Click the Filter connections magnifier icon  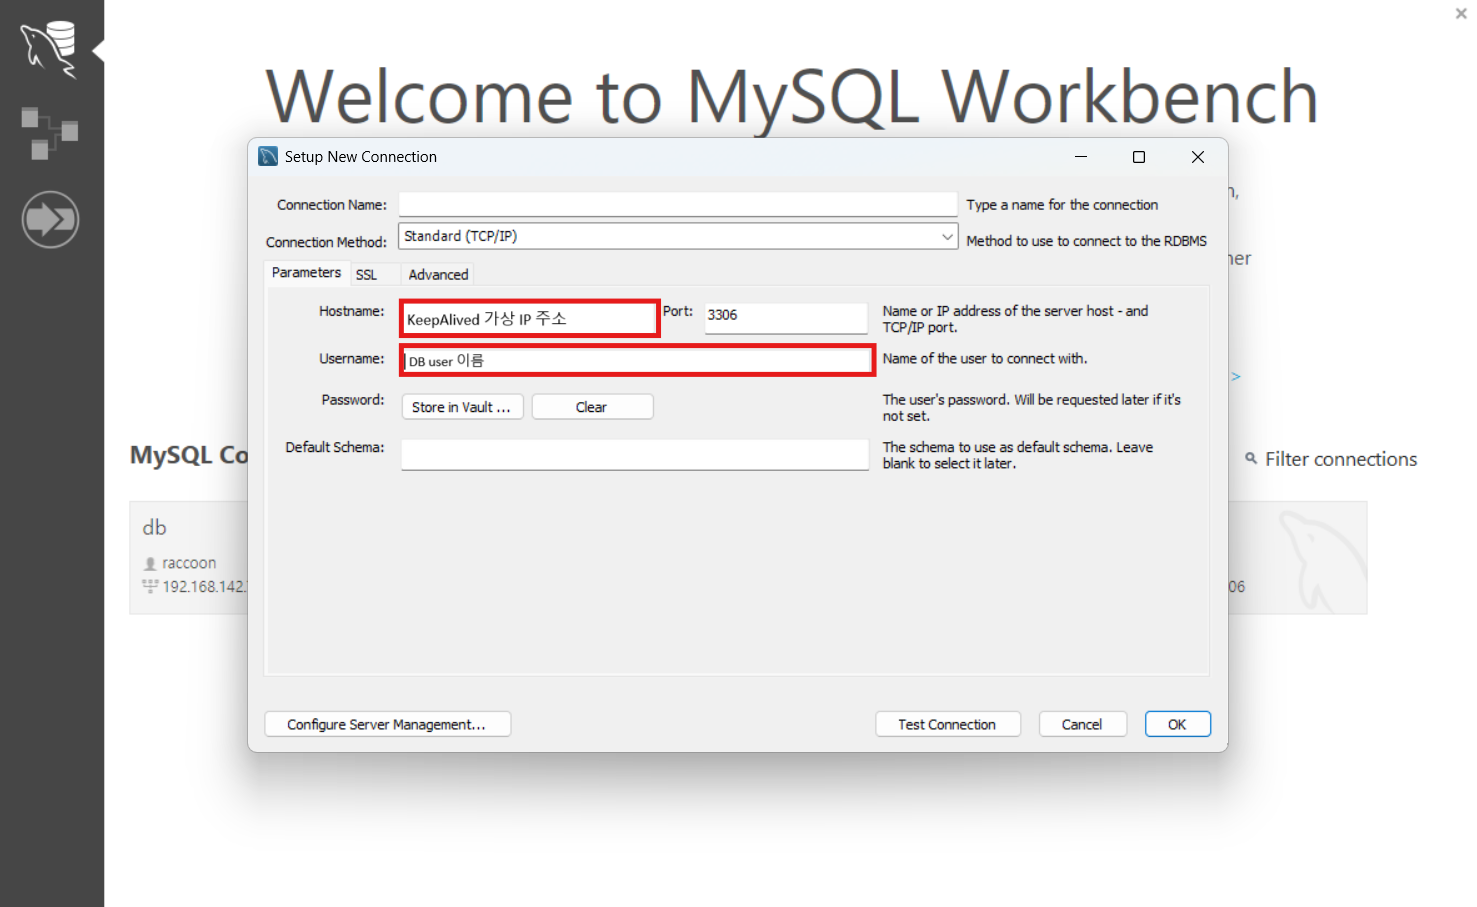point(1251,458)
